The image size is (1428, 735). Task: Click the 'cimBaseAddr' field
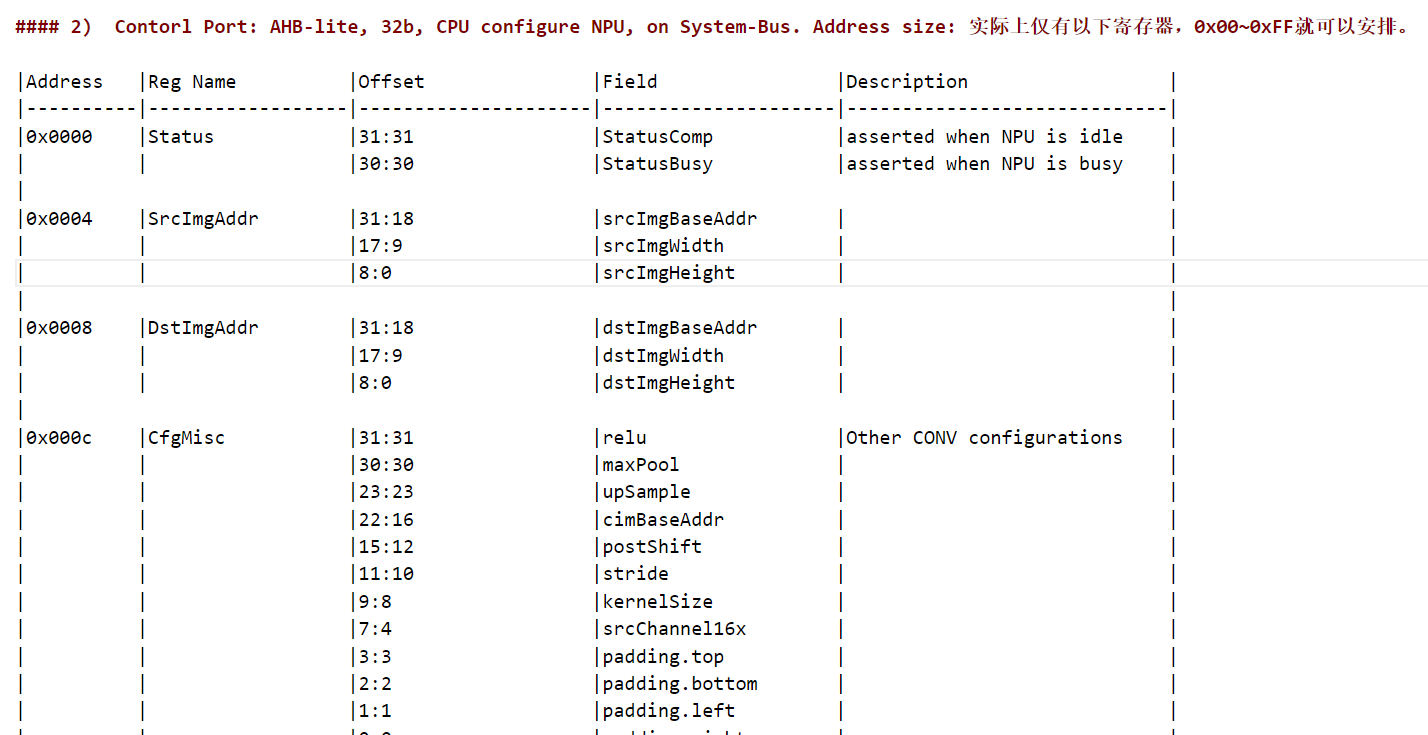[x=663, y=520]
